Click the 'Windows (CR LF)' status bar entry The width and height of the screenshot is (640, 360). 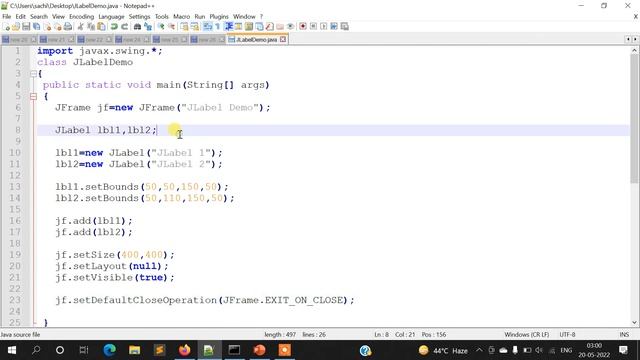pyautogui.click(x=527, y=334)
